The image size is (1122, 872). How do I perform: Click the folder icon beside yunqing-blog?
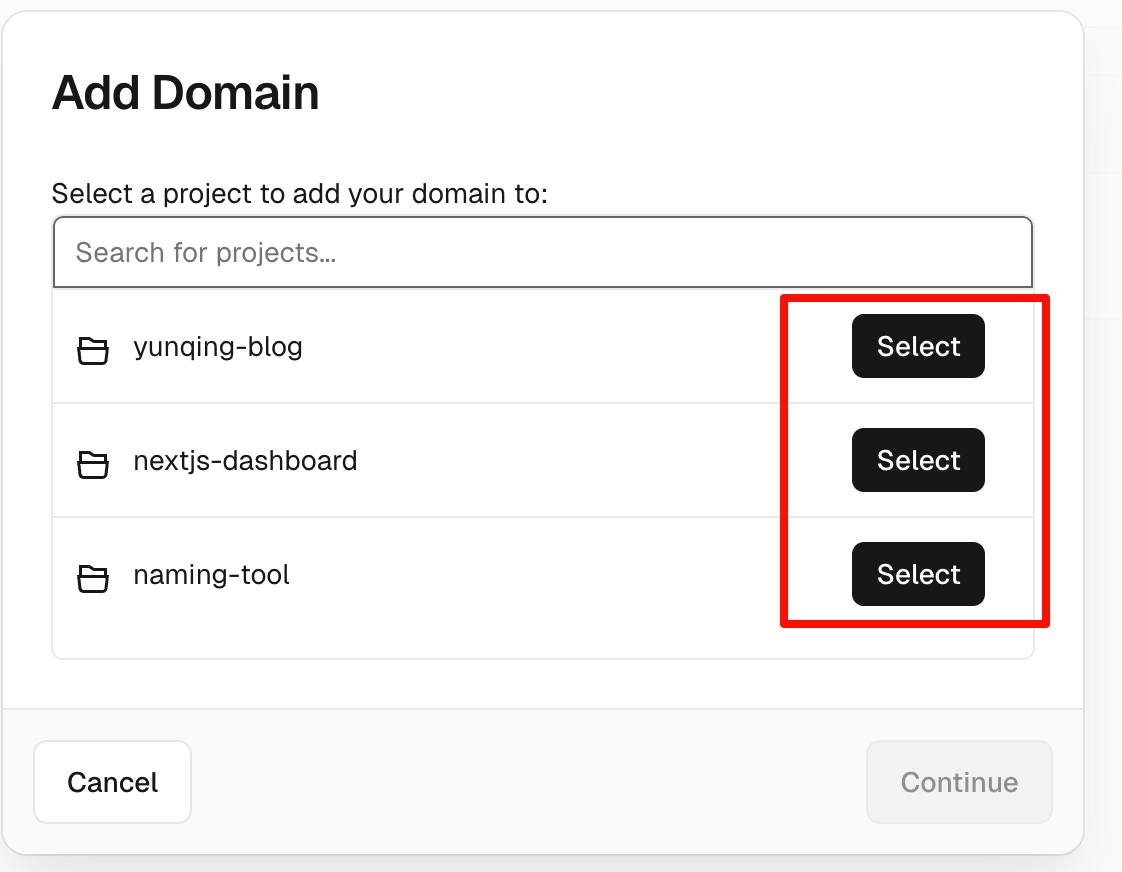[x=93, y=350]
